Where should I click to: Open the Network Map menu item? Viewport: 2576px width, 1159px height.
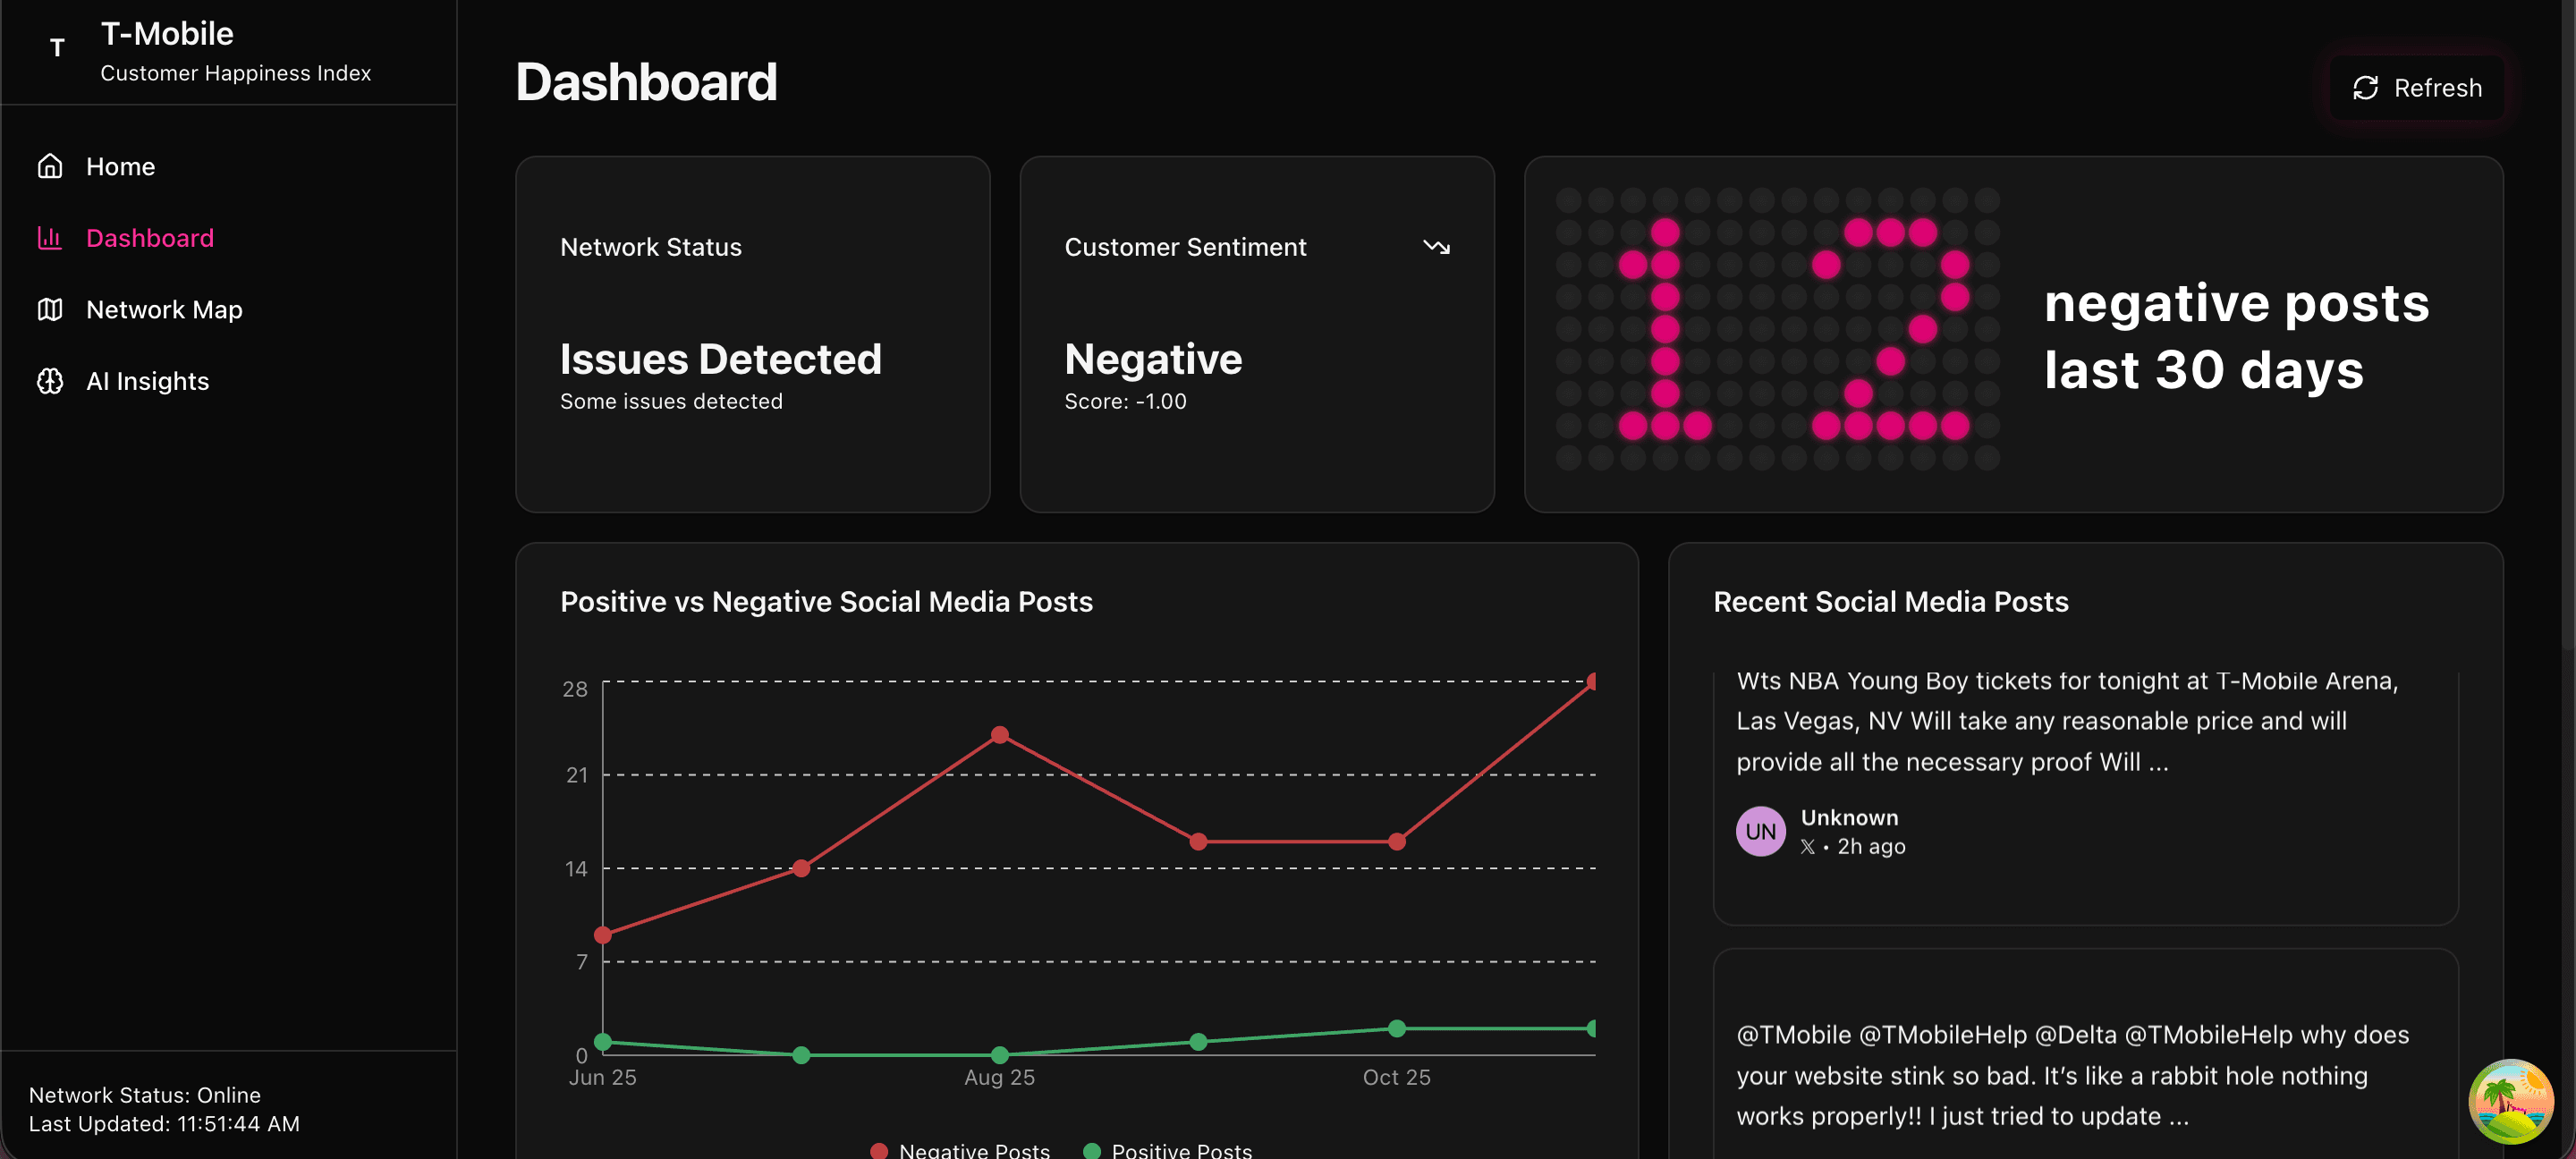coord(164,310)
